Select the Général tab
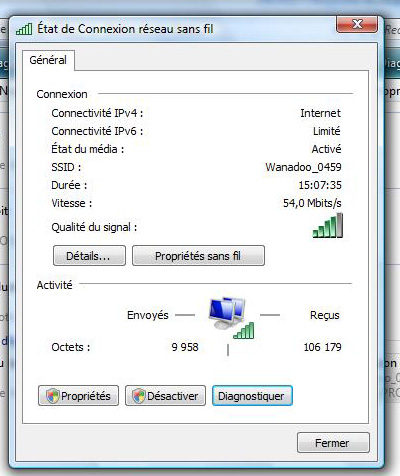The width and height of the screenshot is (400, 476). pyautogui.click(x=48, y=60)
